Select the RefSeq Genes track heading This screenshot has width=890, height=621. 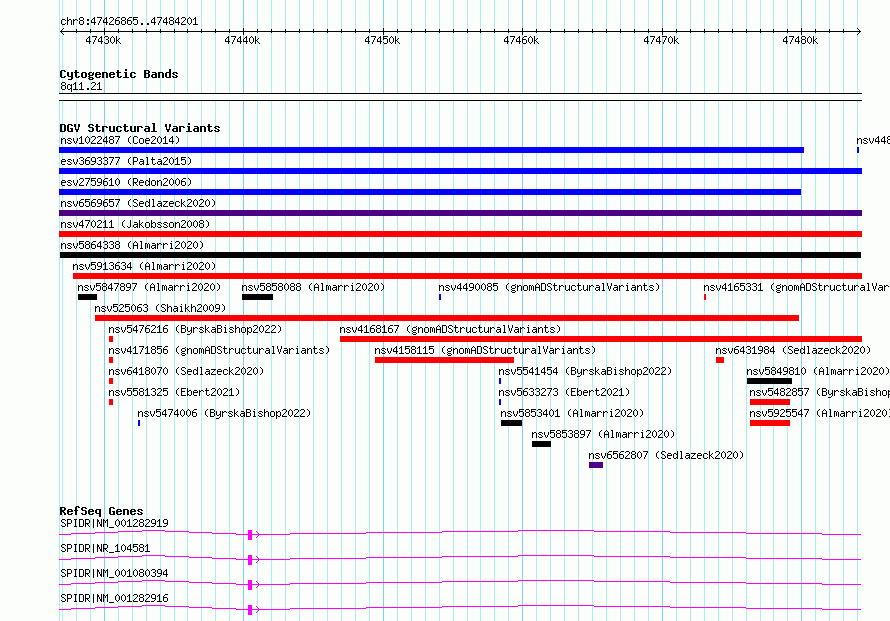(101, 511)
